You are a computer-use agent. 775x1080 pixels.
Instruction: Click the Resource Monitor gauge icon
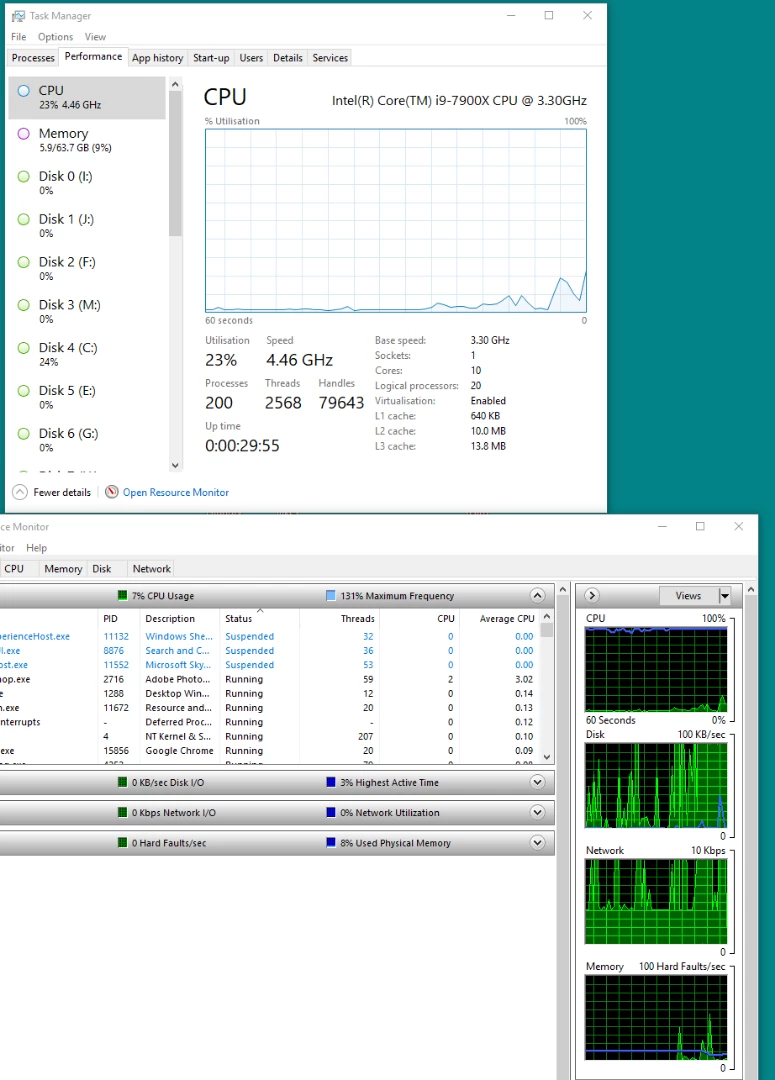pos(112,492)
